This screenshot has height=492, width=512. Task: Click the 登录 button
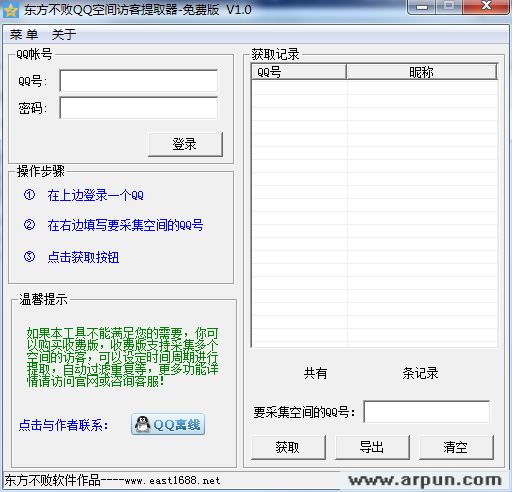[185, 144]
